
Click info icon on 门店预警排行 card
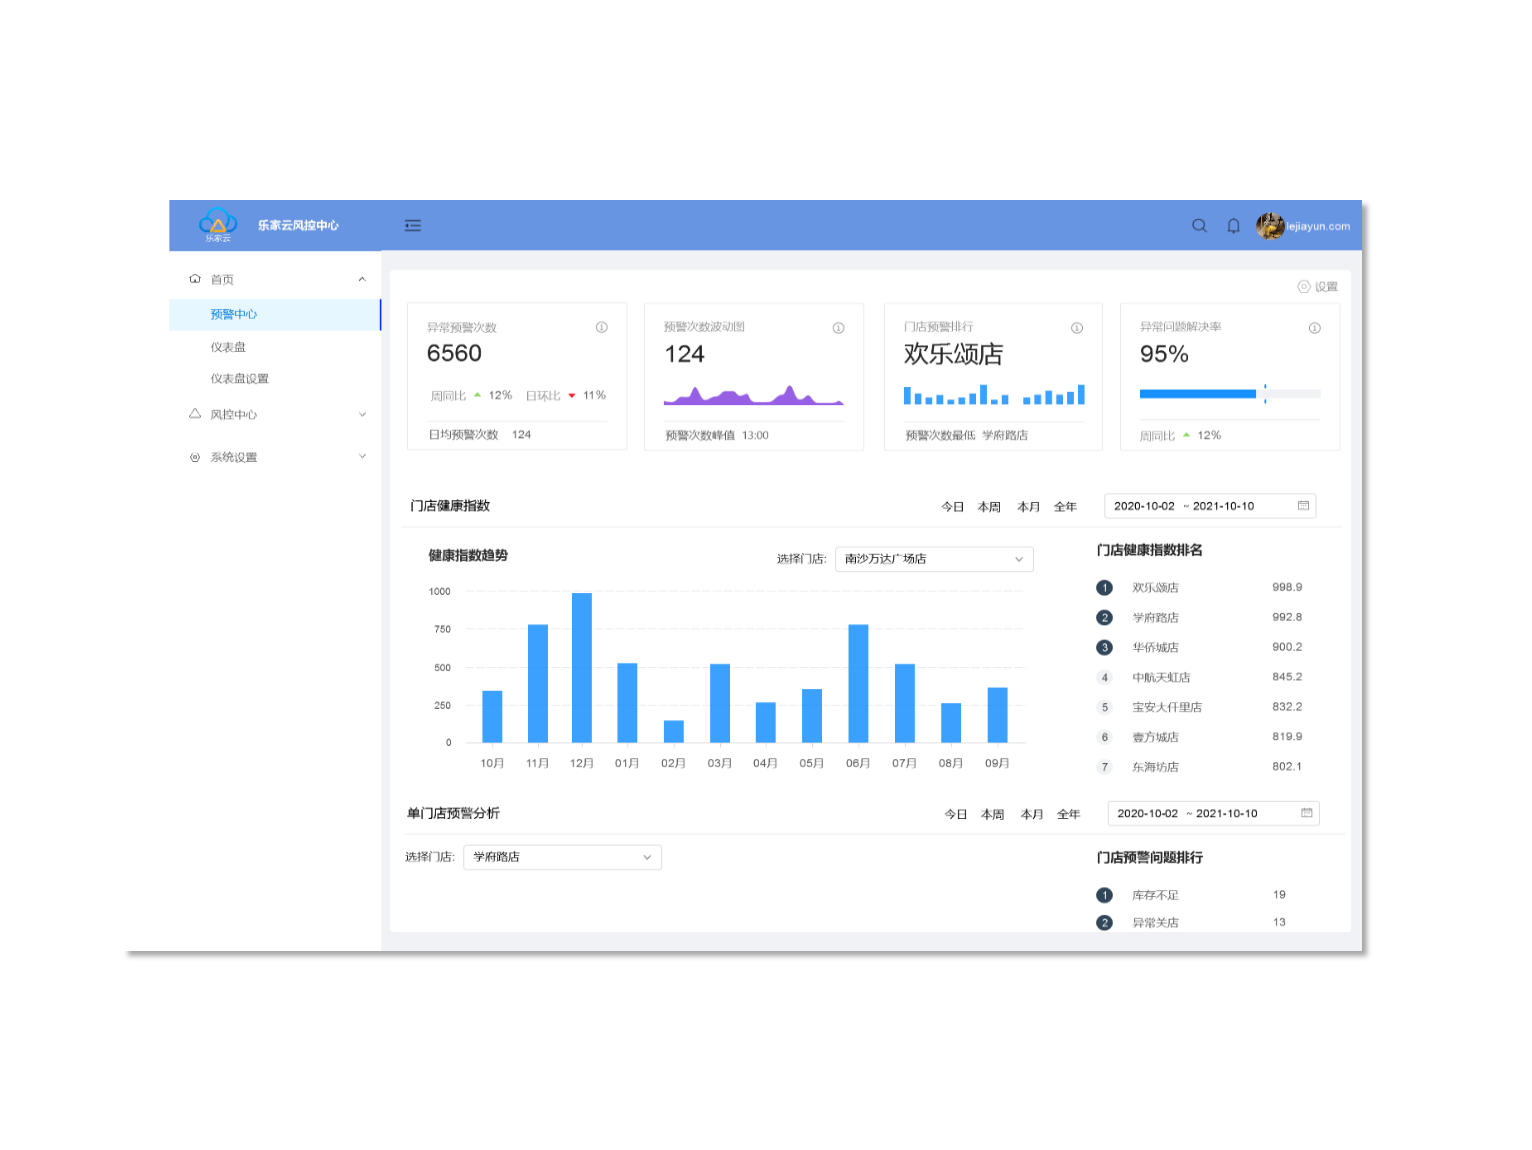1077,328
